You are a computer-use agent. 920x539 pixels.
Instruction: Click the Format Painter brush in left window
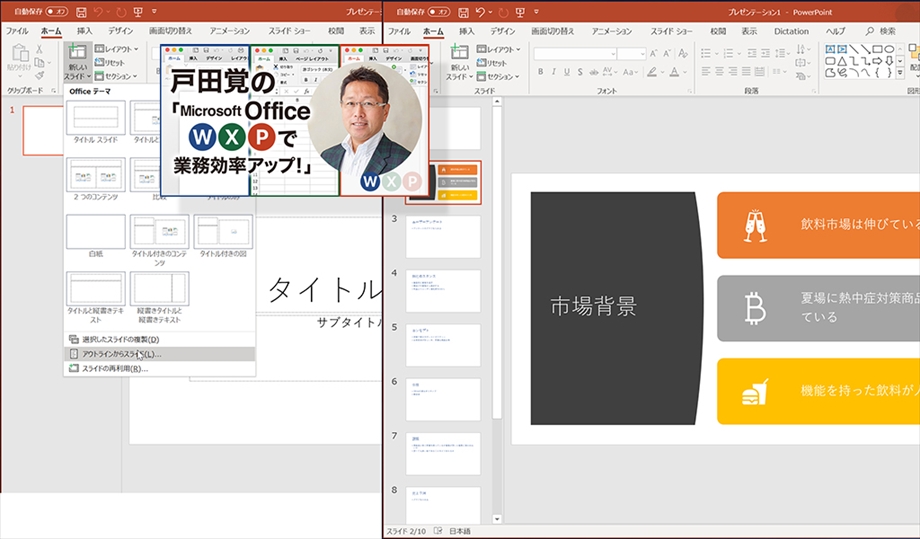click(x=39, y=75)
